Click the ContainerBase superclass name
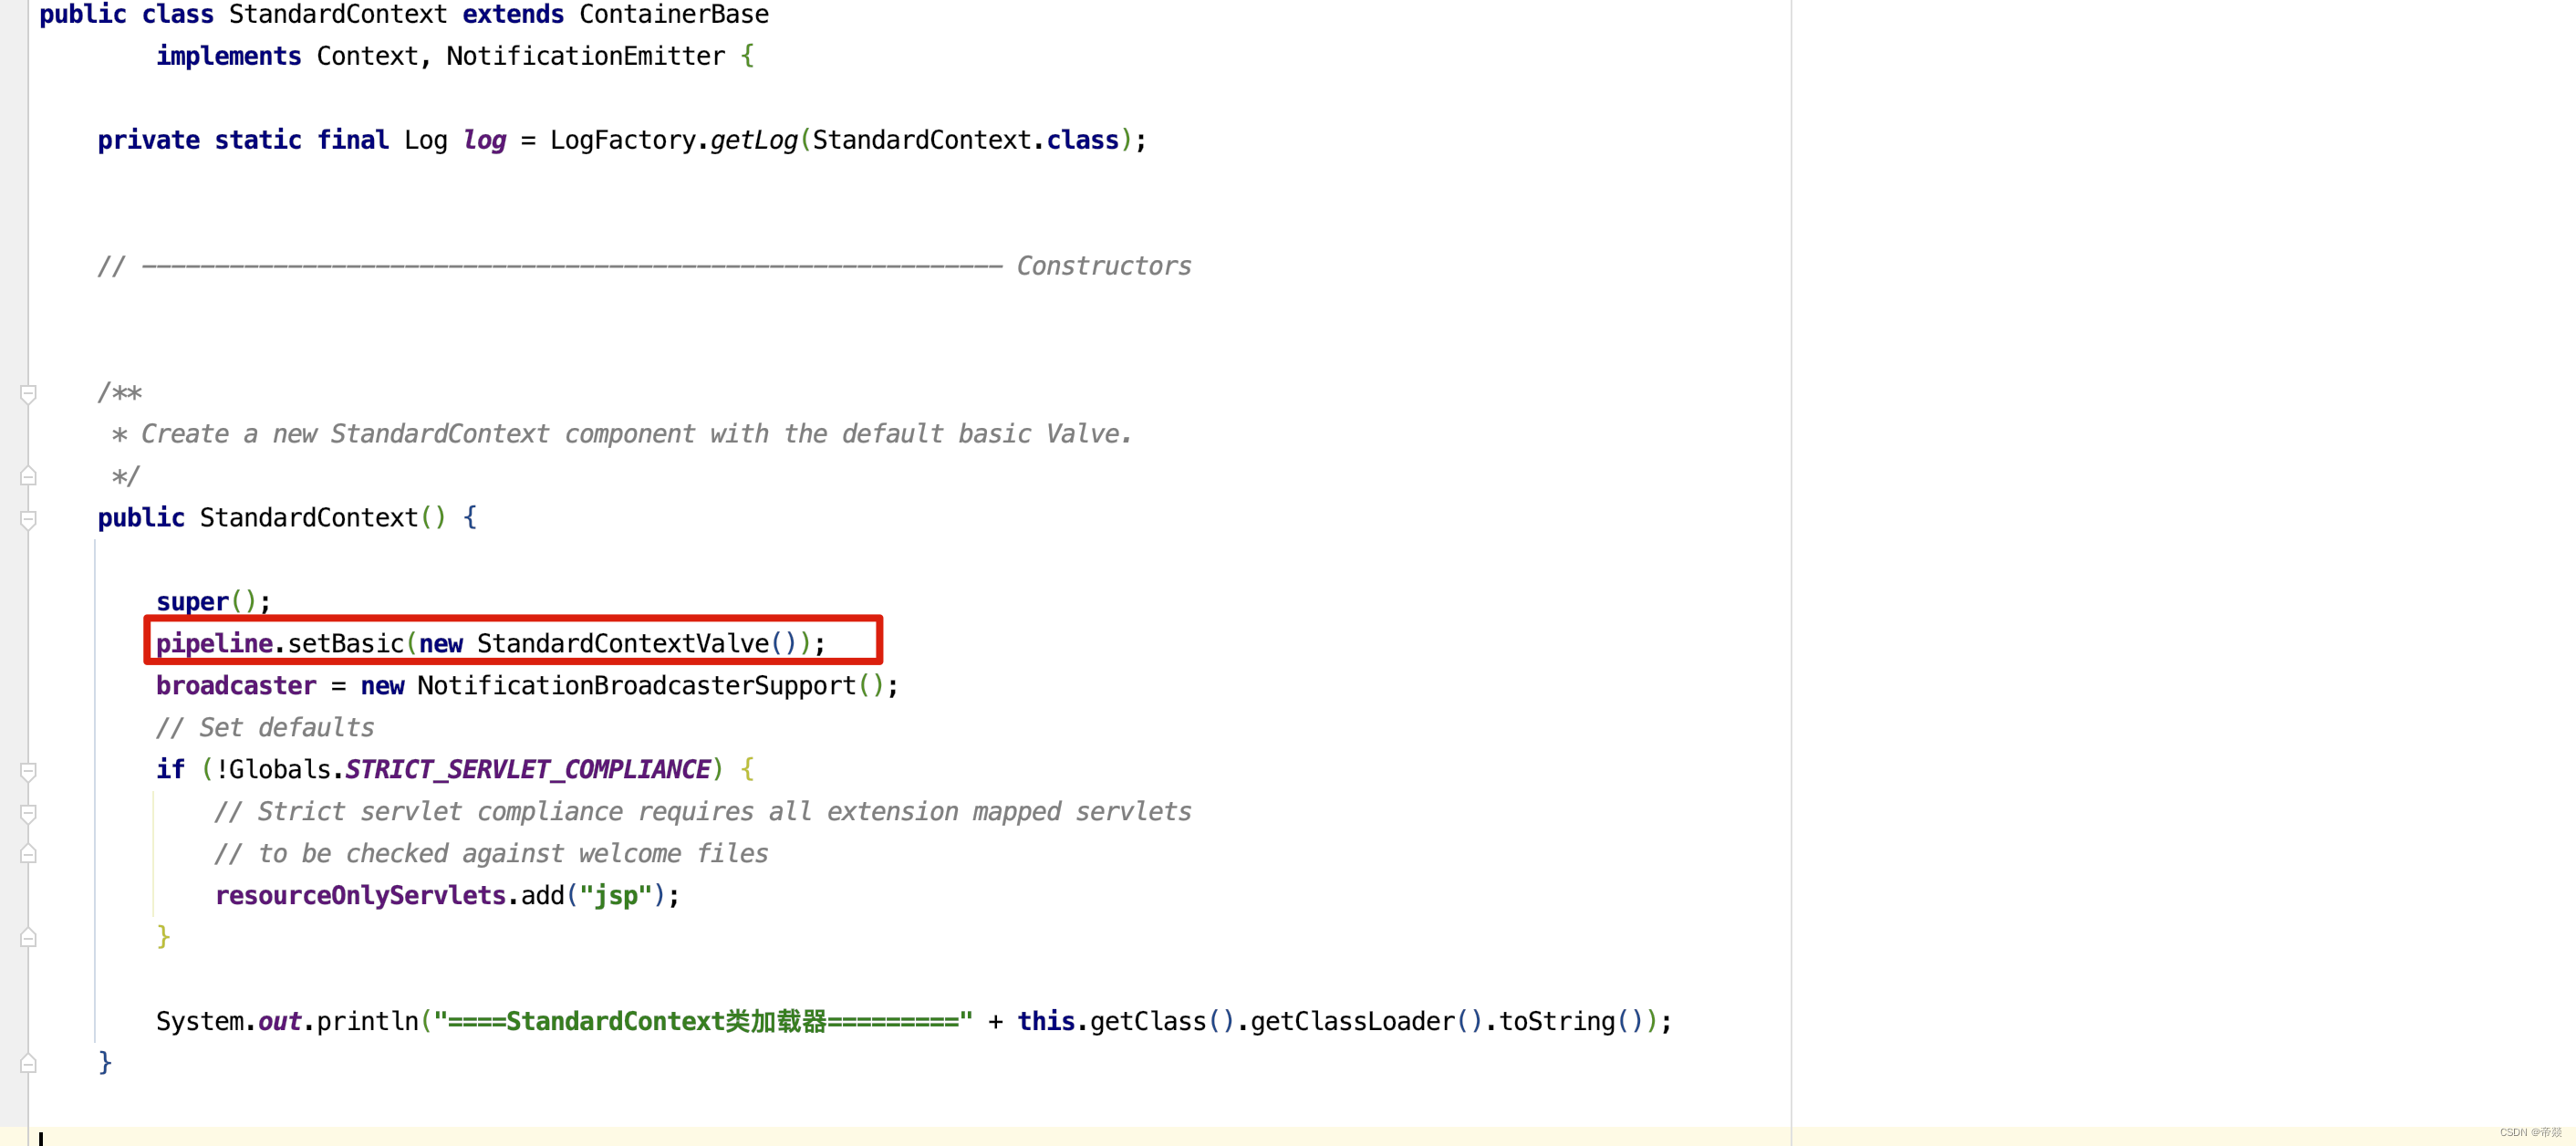Viewport: 2576px width, 1146px height. (x=673, y=15)
